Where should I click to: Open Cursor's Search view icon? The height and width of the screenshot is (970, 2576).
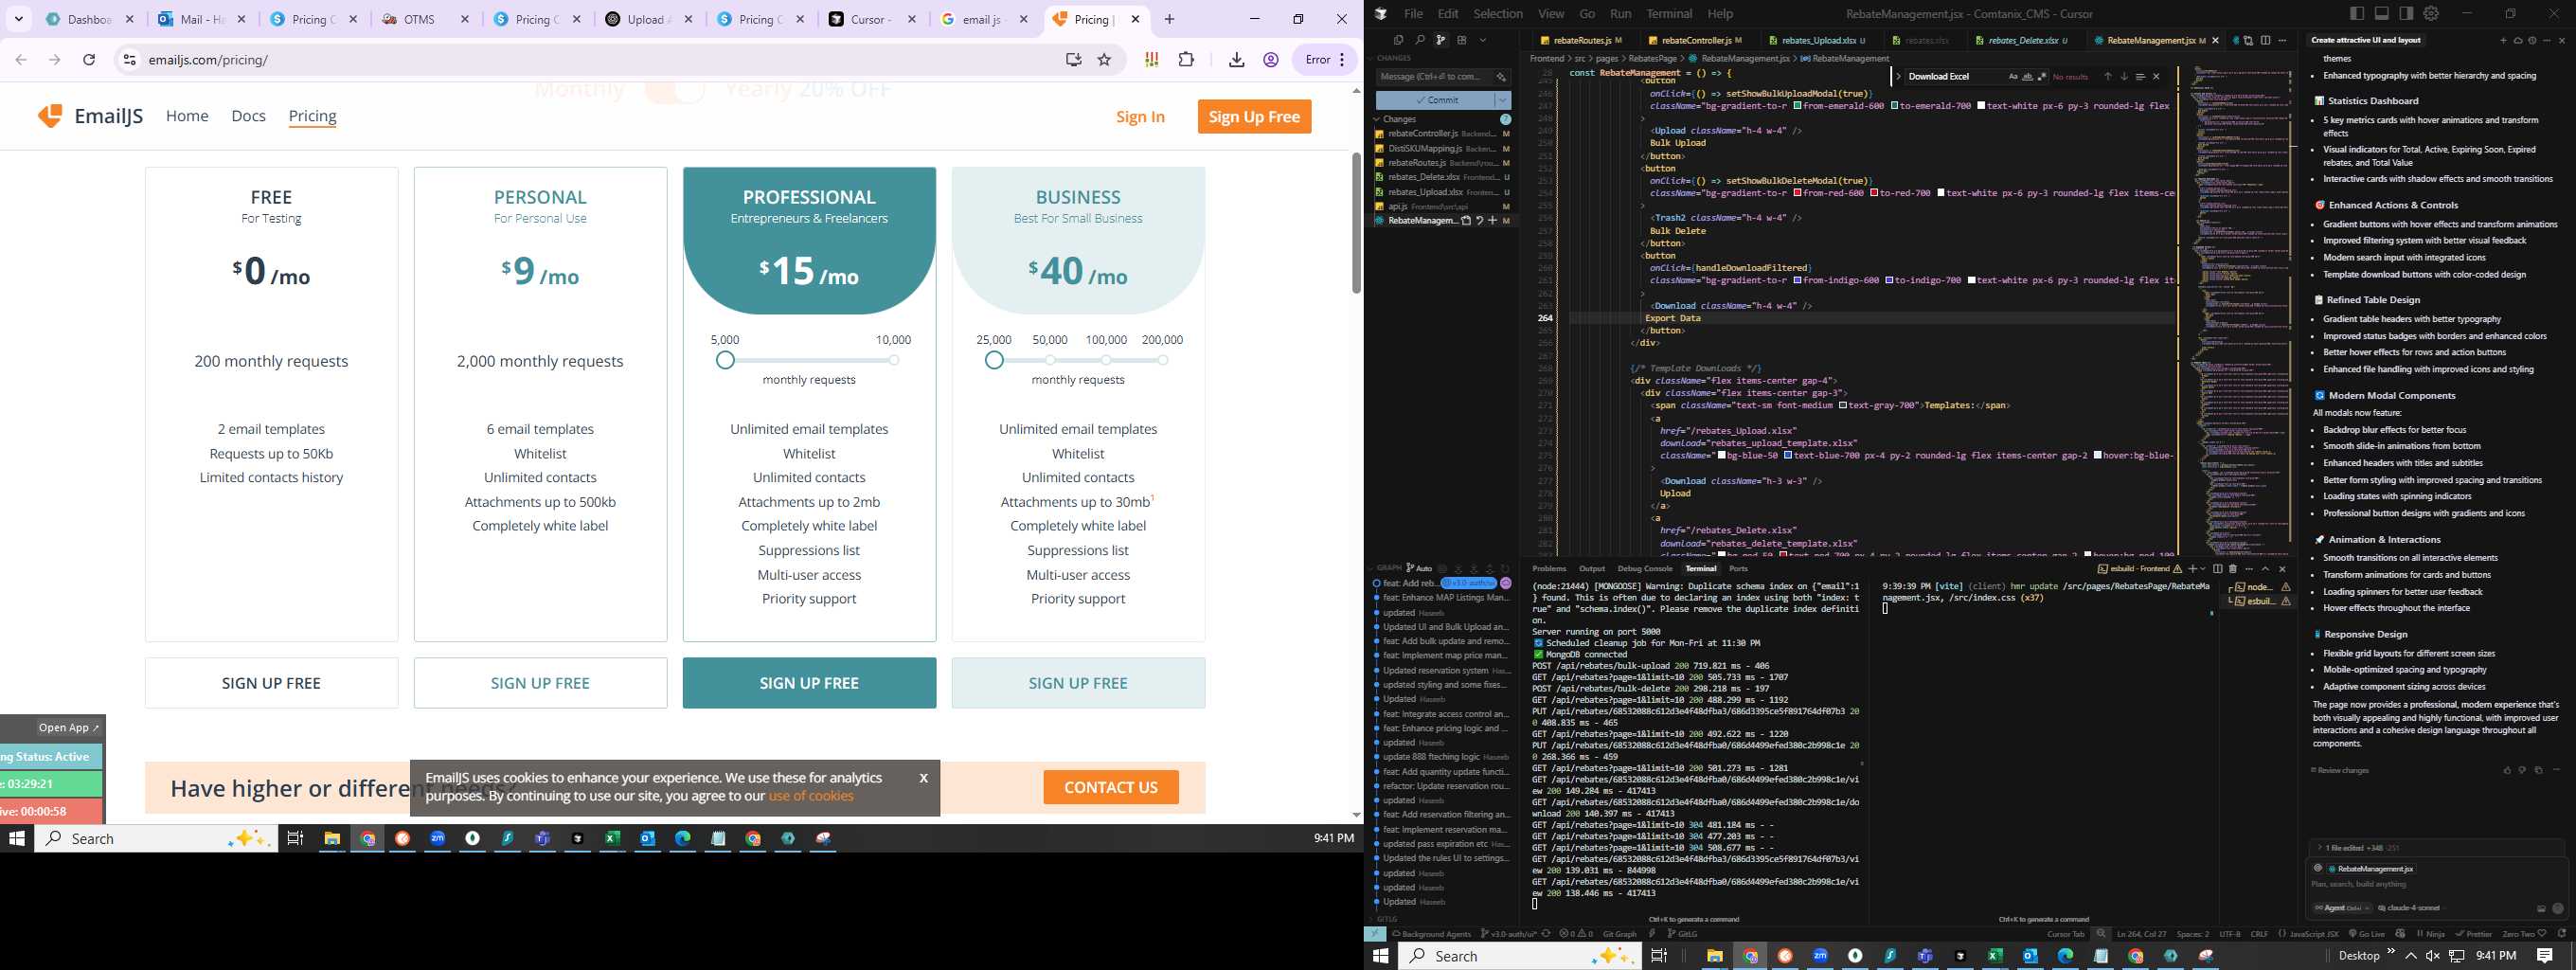click(x=1420, y=40)
